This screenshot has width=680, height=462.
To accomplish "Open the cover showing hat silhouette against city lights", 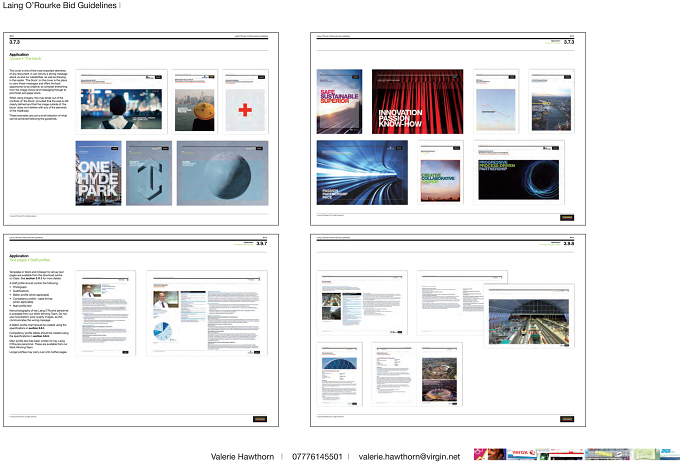I will click(x=121, y=102).
